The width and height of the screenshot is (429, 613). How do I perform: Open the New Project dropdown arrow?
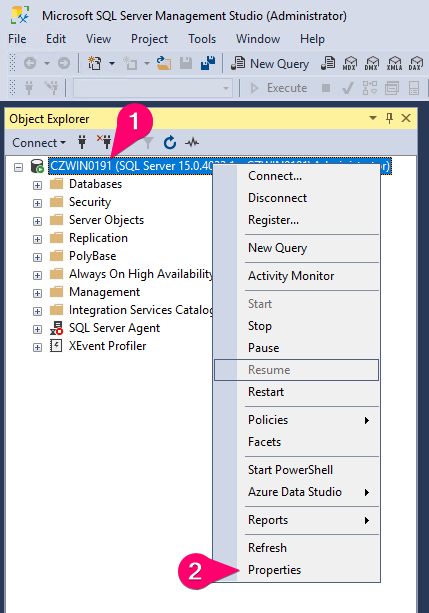pos(112,63)
